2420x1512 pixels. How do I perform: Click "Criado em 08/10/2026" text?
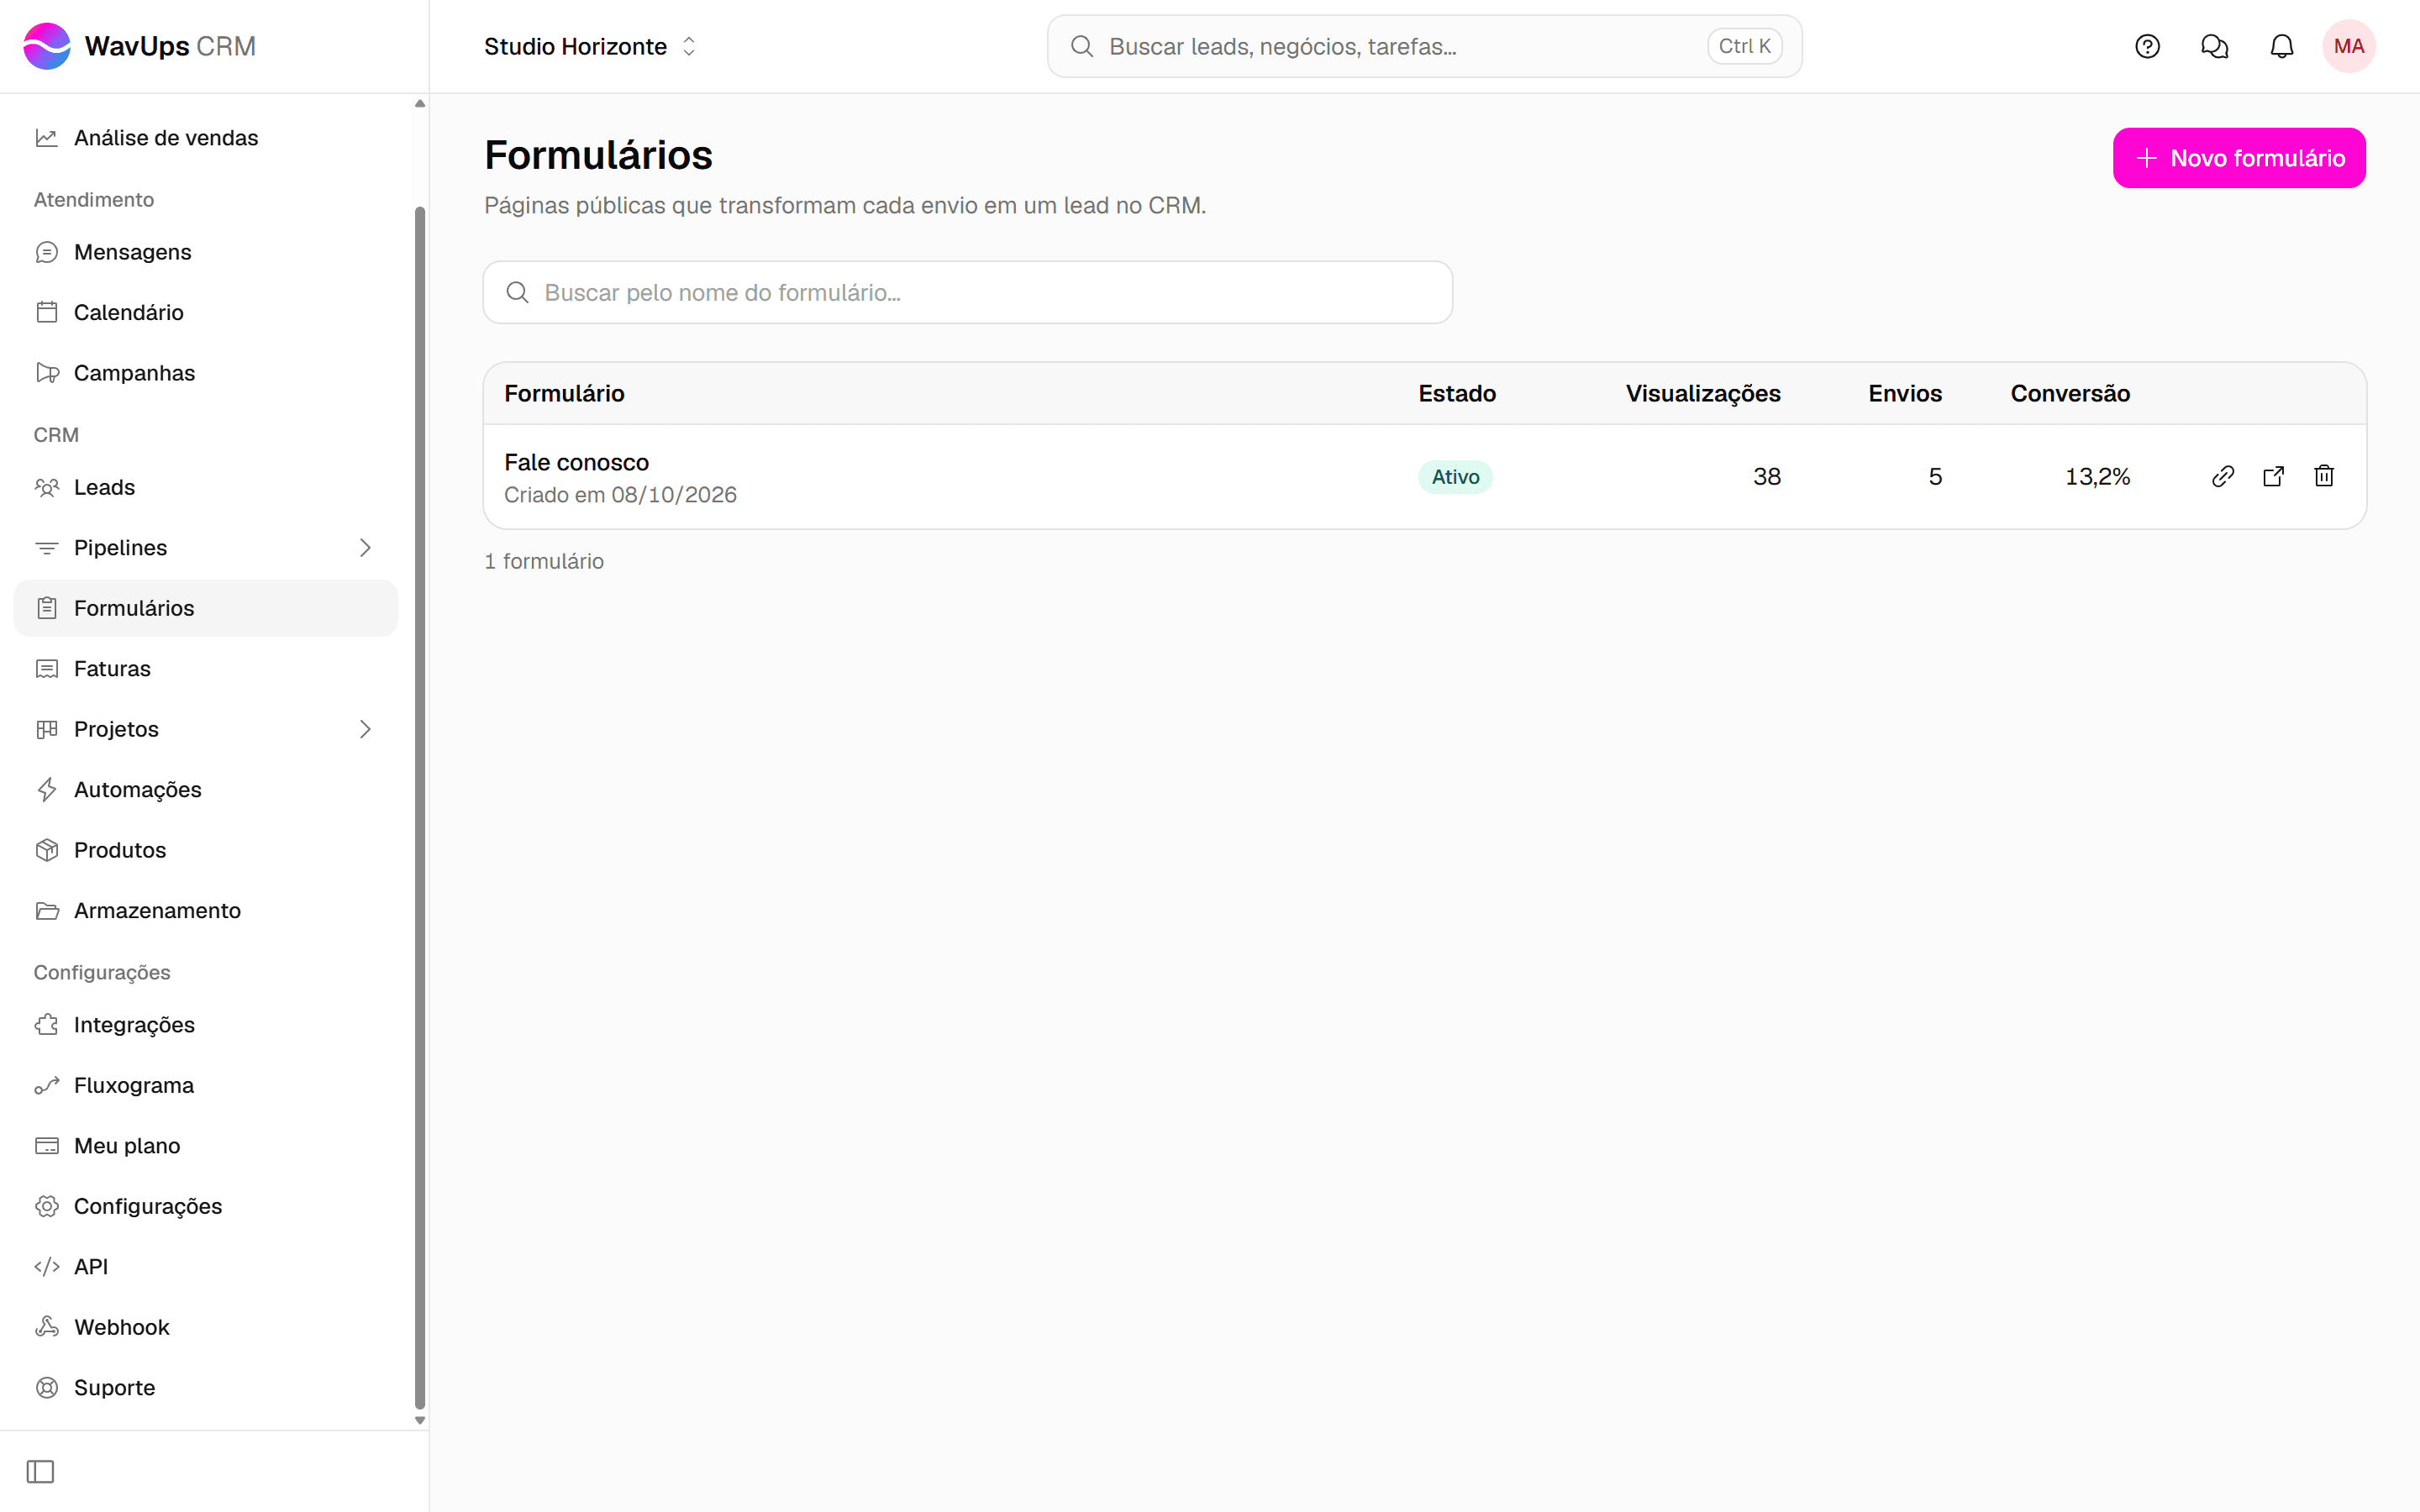click(x=620, y=495)
